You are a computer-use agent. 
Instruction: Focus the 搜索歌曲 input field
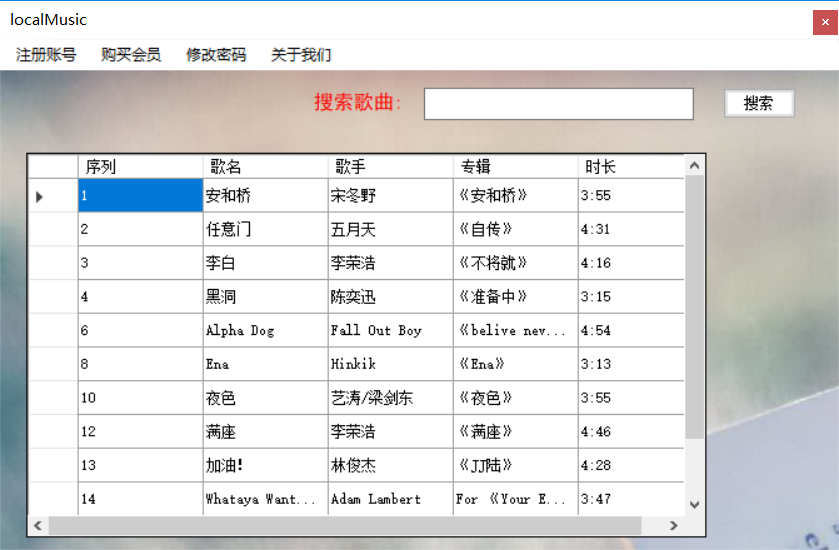559,104
